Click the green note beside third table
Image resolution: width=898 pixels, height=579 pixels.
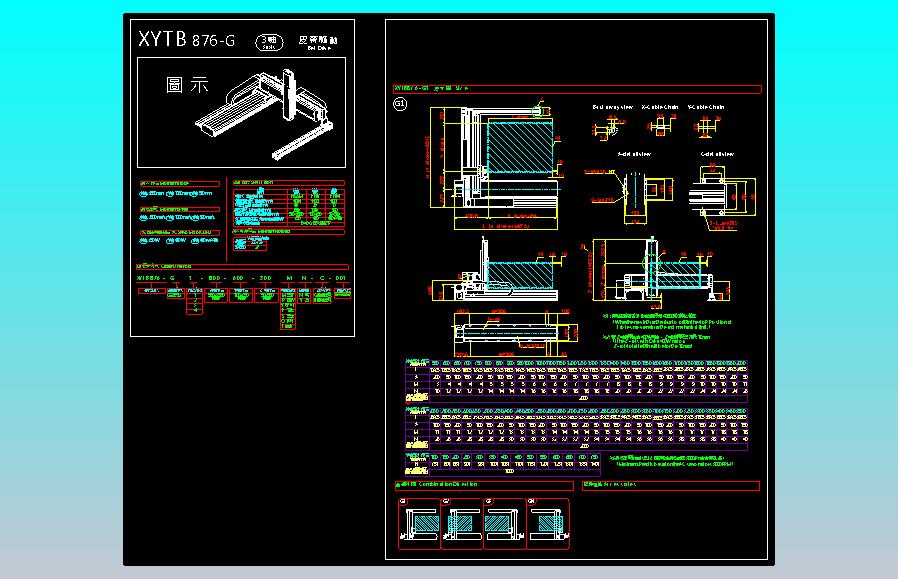[671, 461]
